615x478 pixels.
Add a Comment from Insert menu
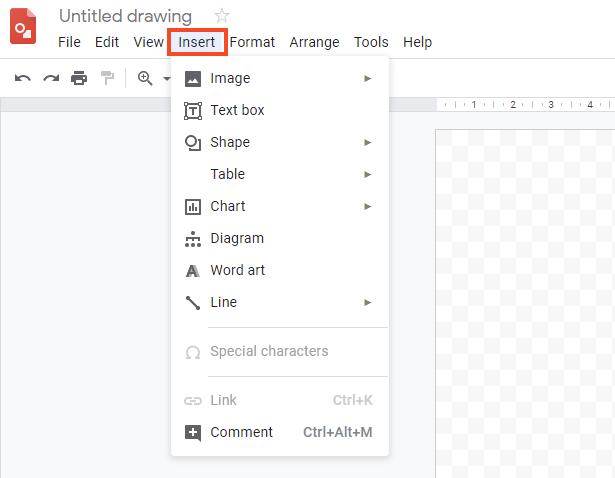point(241,432)
